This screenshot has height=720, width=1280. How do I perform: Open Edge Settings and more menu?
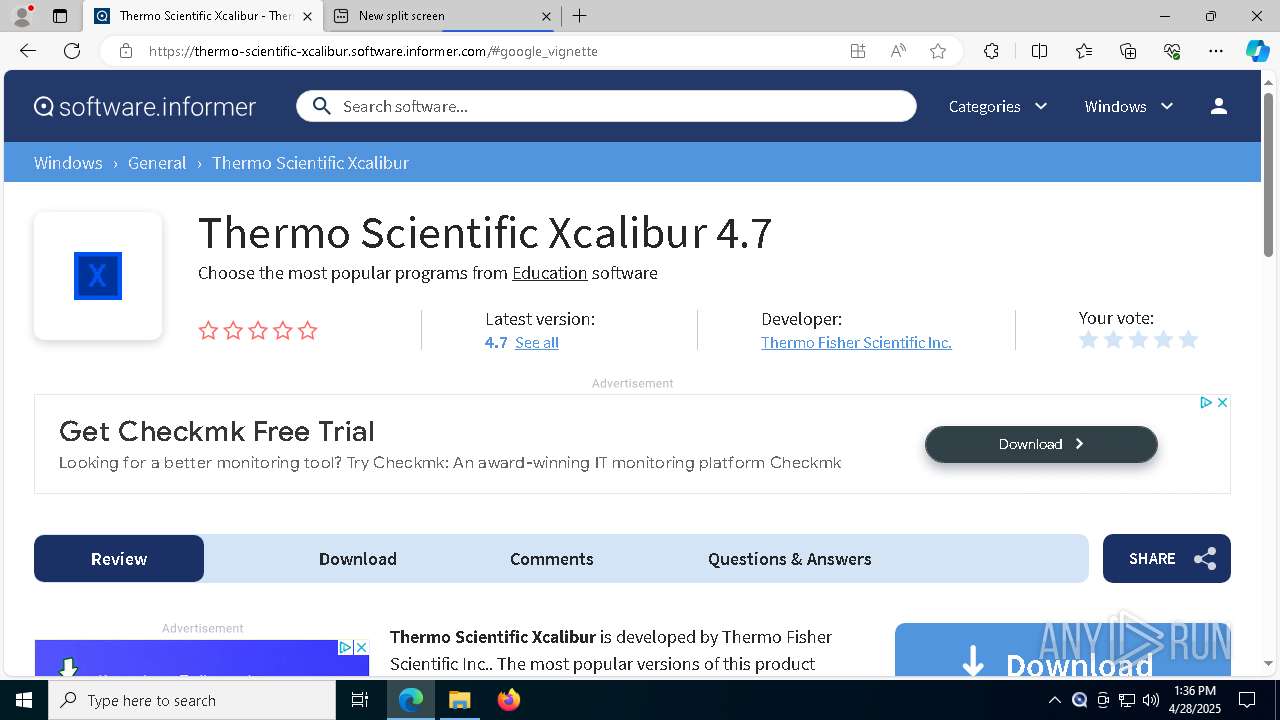point(1216,51)
